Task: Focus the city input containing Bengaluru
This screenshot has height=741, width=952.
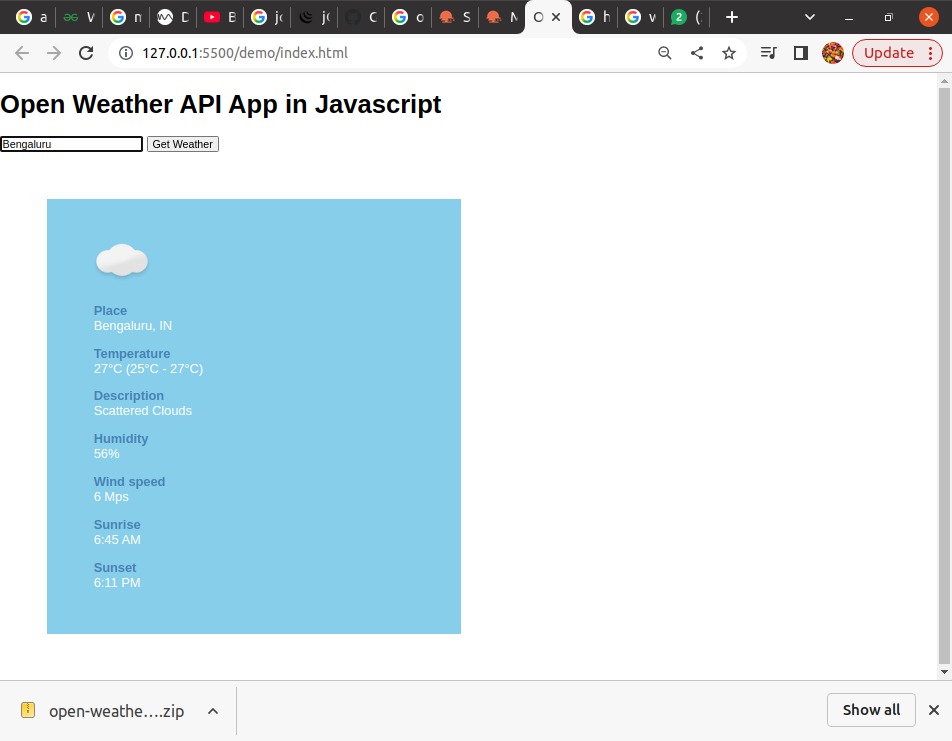Action: click(72, 144)
